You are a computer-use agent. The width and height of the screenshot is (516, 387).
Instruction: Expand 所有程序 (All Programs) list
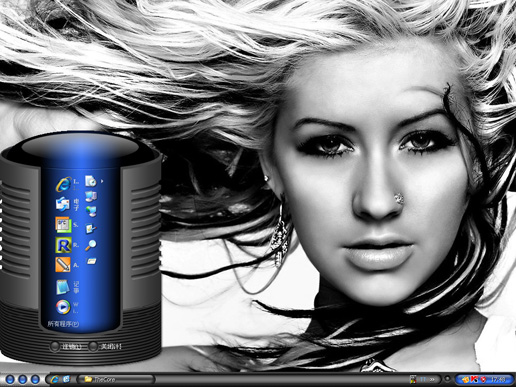tap(63, 323)
